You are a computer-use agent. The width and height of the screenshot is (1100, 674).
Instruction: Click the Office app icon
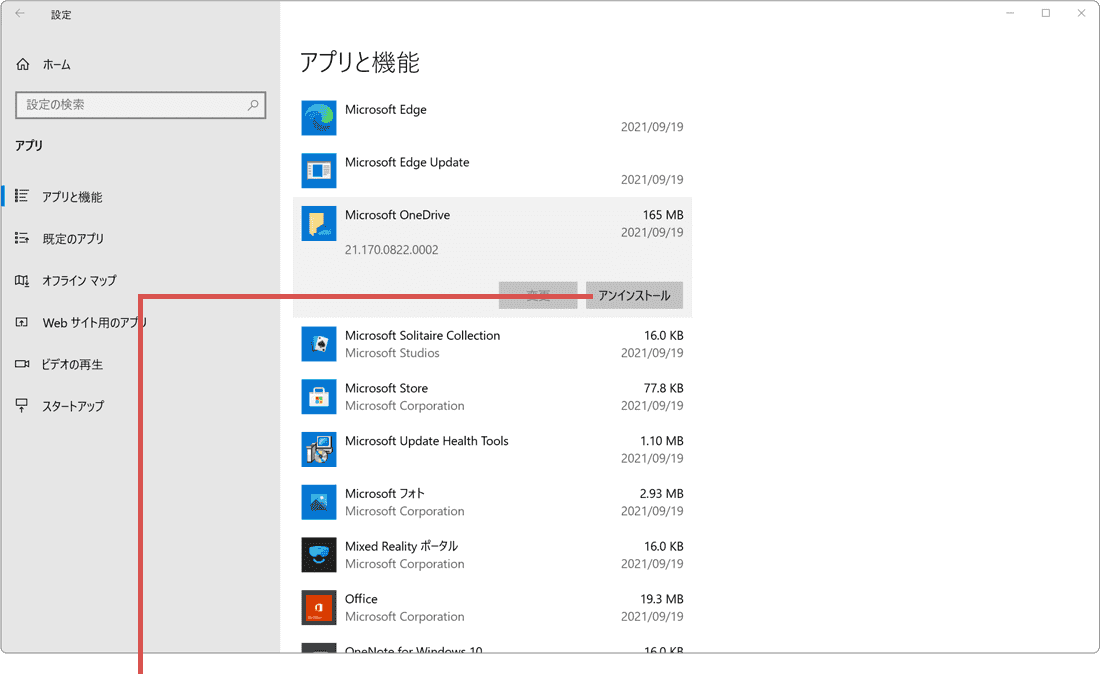(318, 607)
